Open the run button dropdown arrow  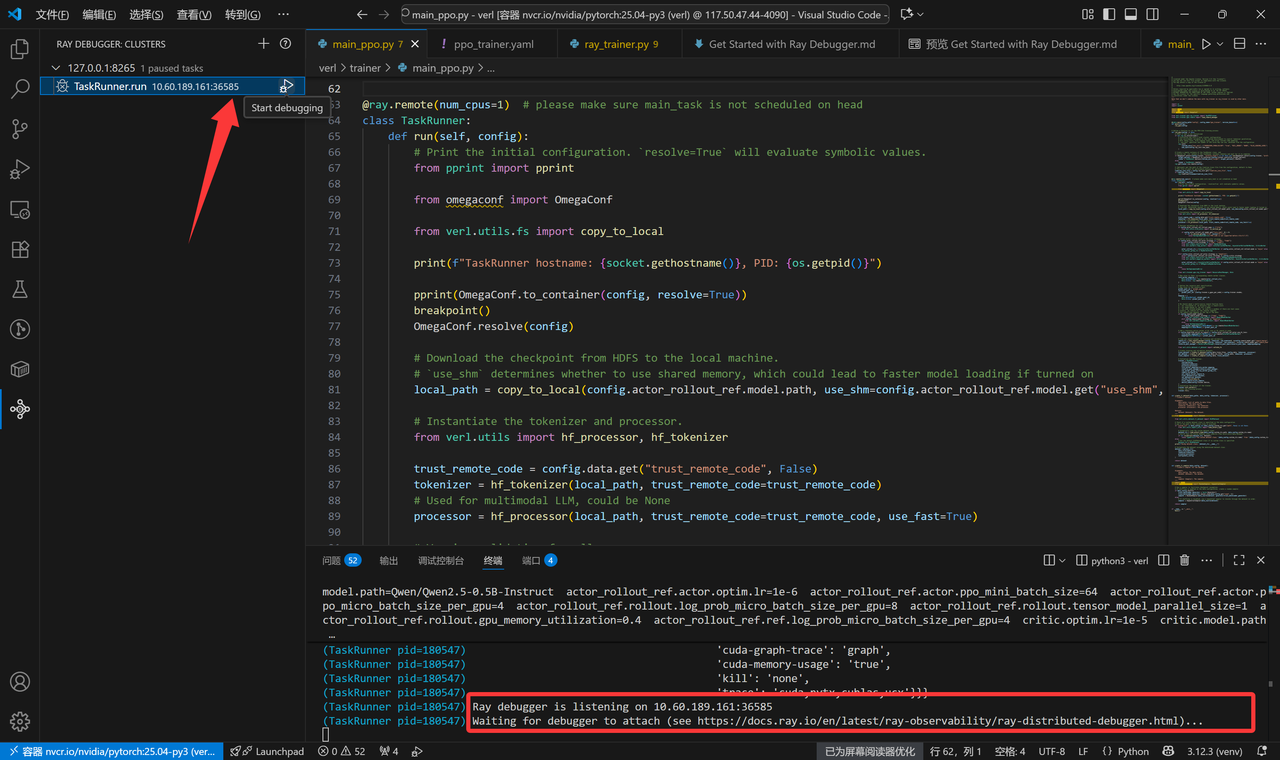tap(1221, 45)
